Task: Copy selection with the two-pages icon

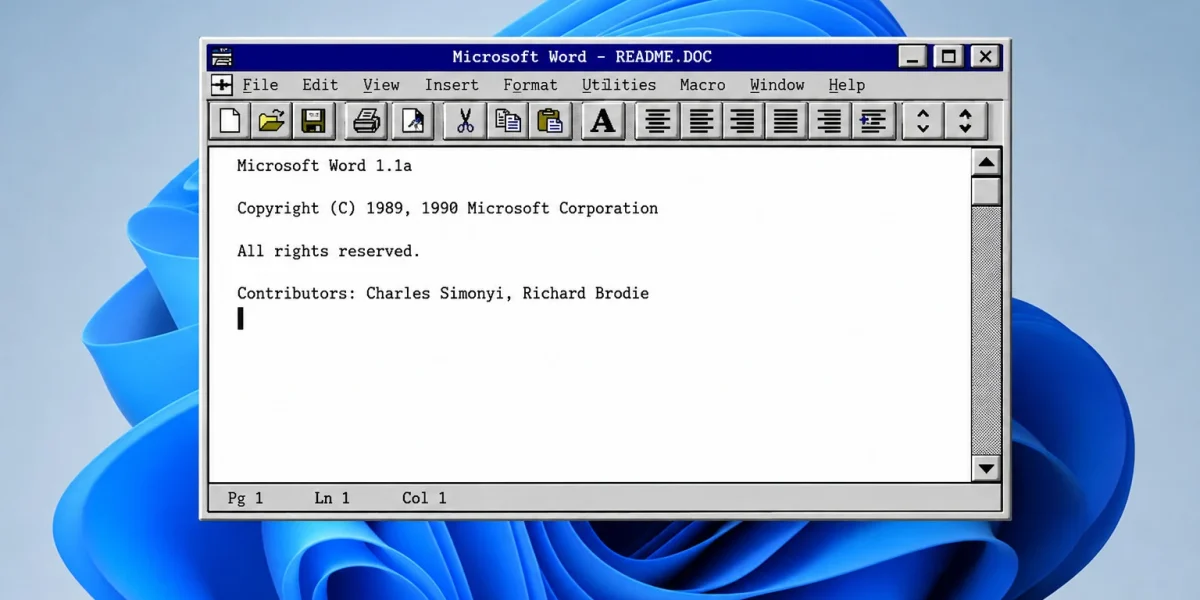Action: point(507,121)
